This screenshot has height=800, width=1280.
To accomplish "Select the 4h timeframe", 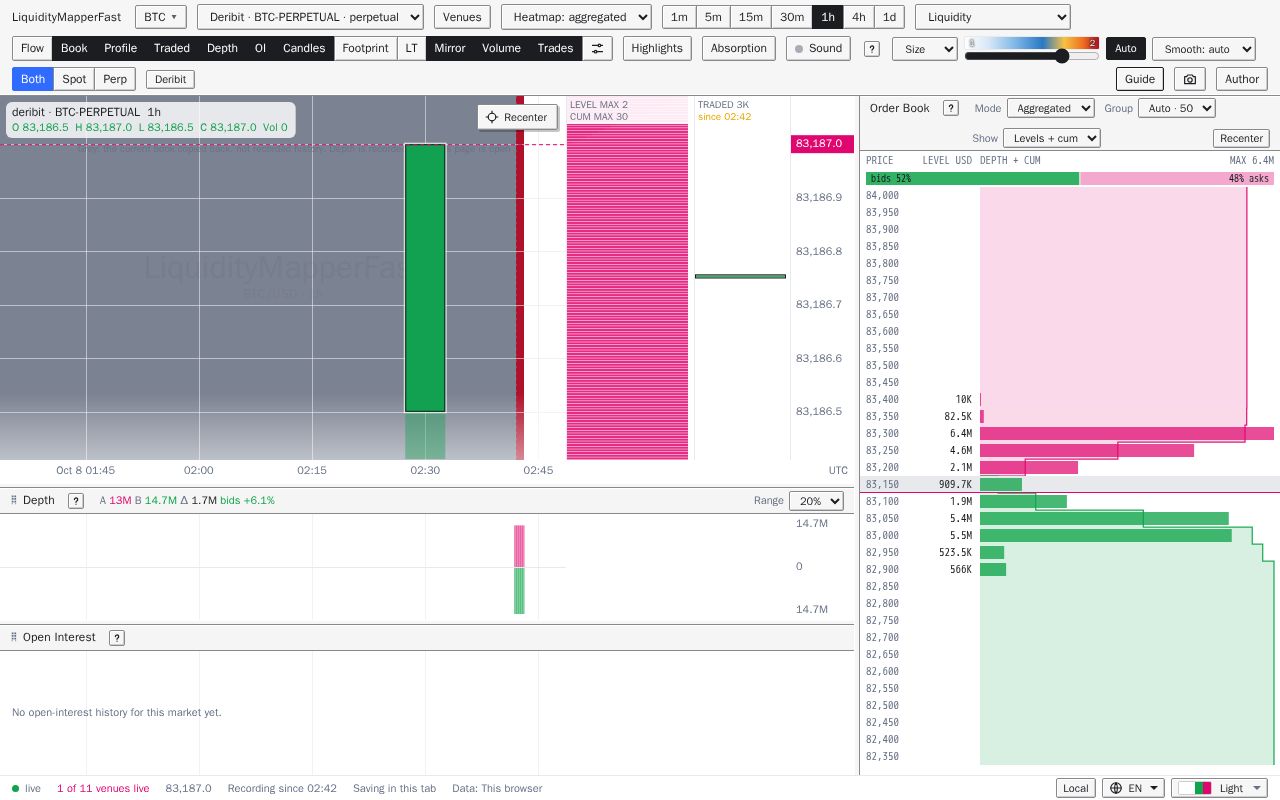I will pos(858,17).
